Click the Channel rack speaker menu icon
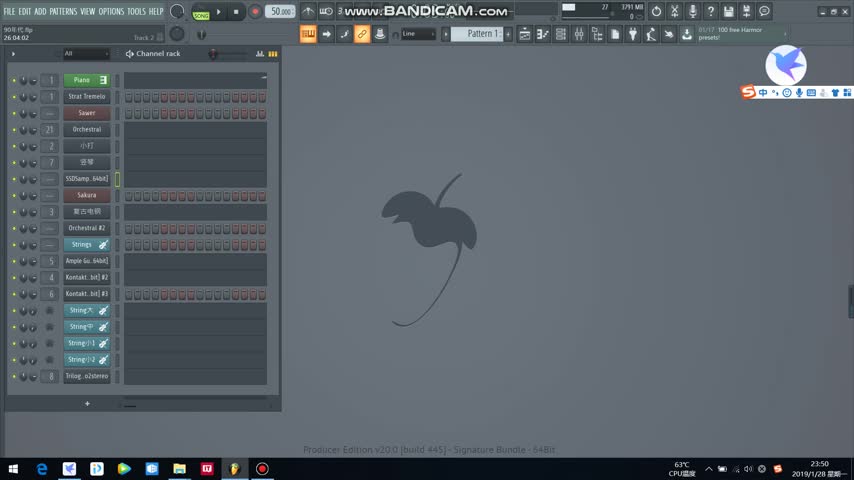 click(x=129, y=53)
